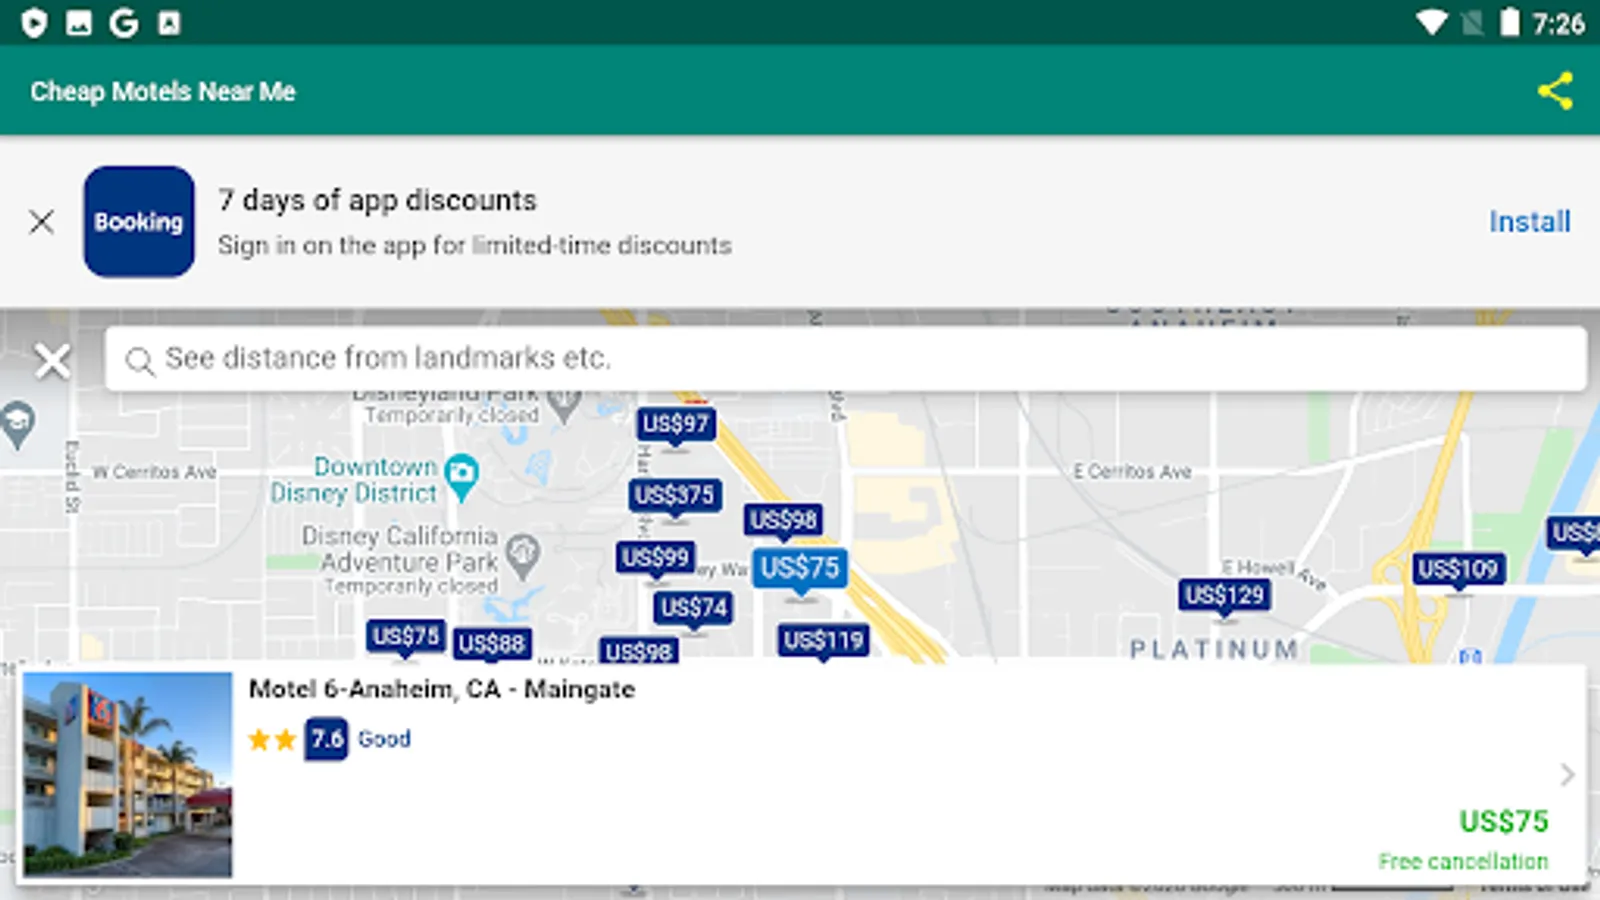Select the US$129 map price marker
The width and height of the screenshot is (1600, 900).
pyautogui.click(x=1225, y=596)
